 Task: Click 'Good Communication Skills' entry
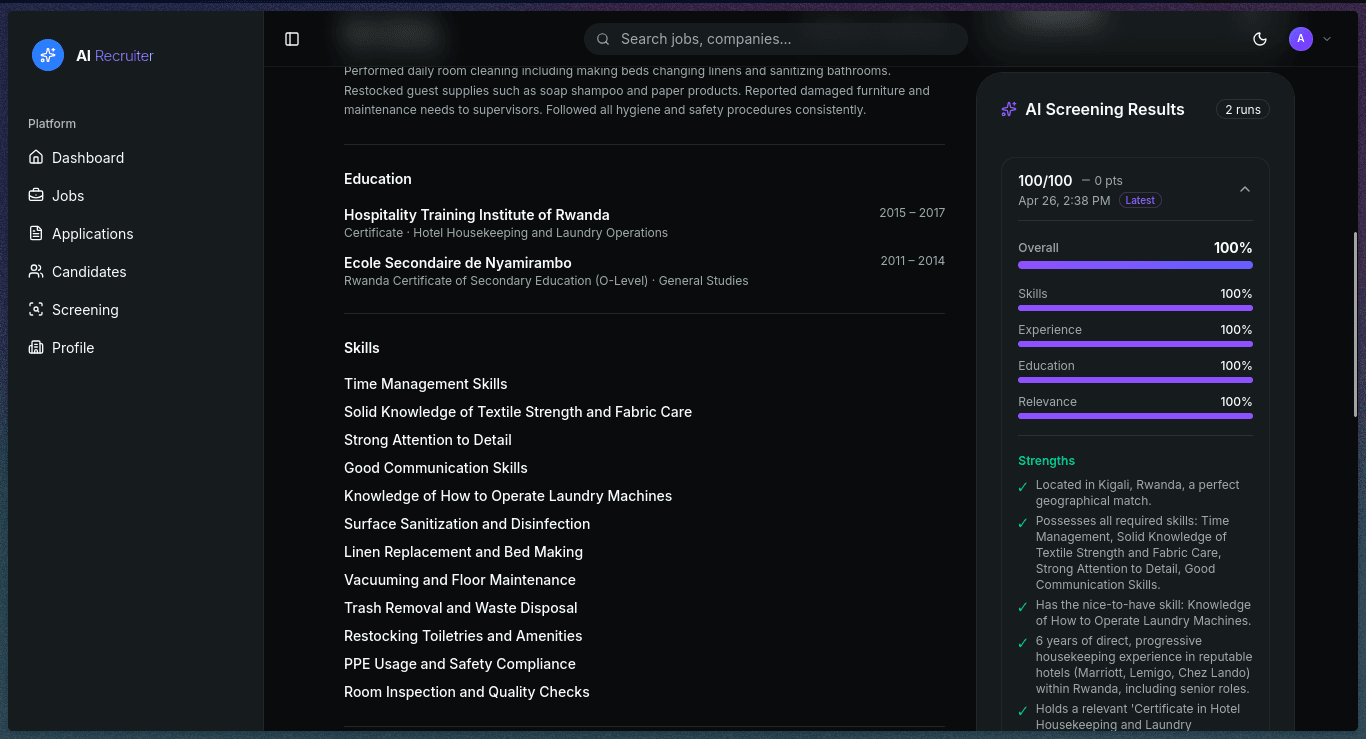pyautogui.click(x=436, y=468)
